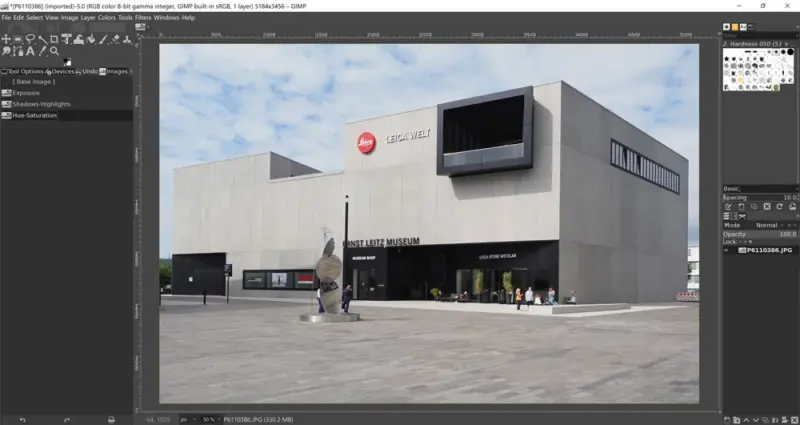800x425 pixels.
Task: Select the Text tool
Action: tap(30, 51)
